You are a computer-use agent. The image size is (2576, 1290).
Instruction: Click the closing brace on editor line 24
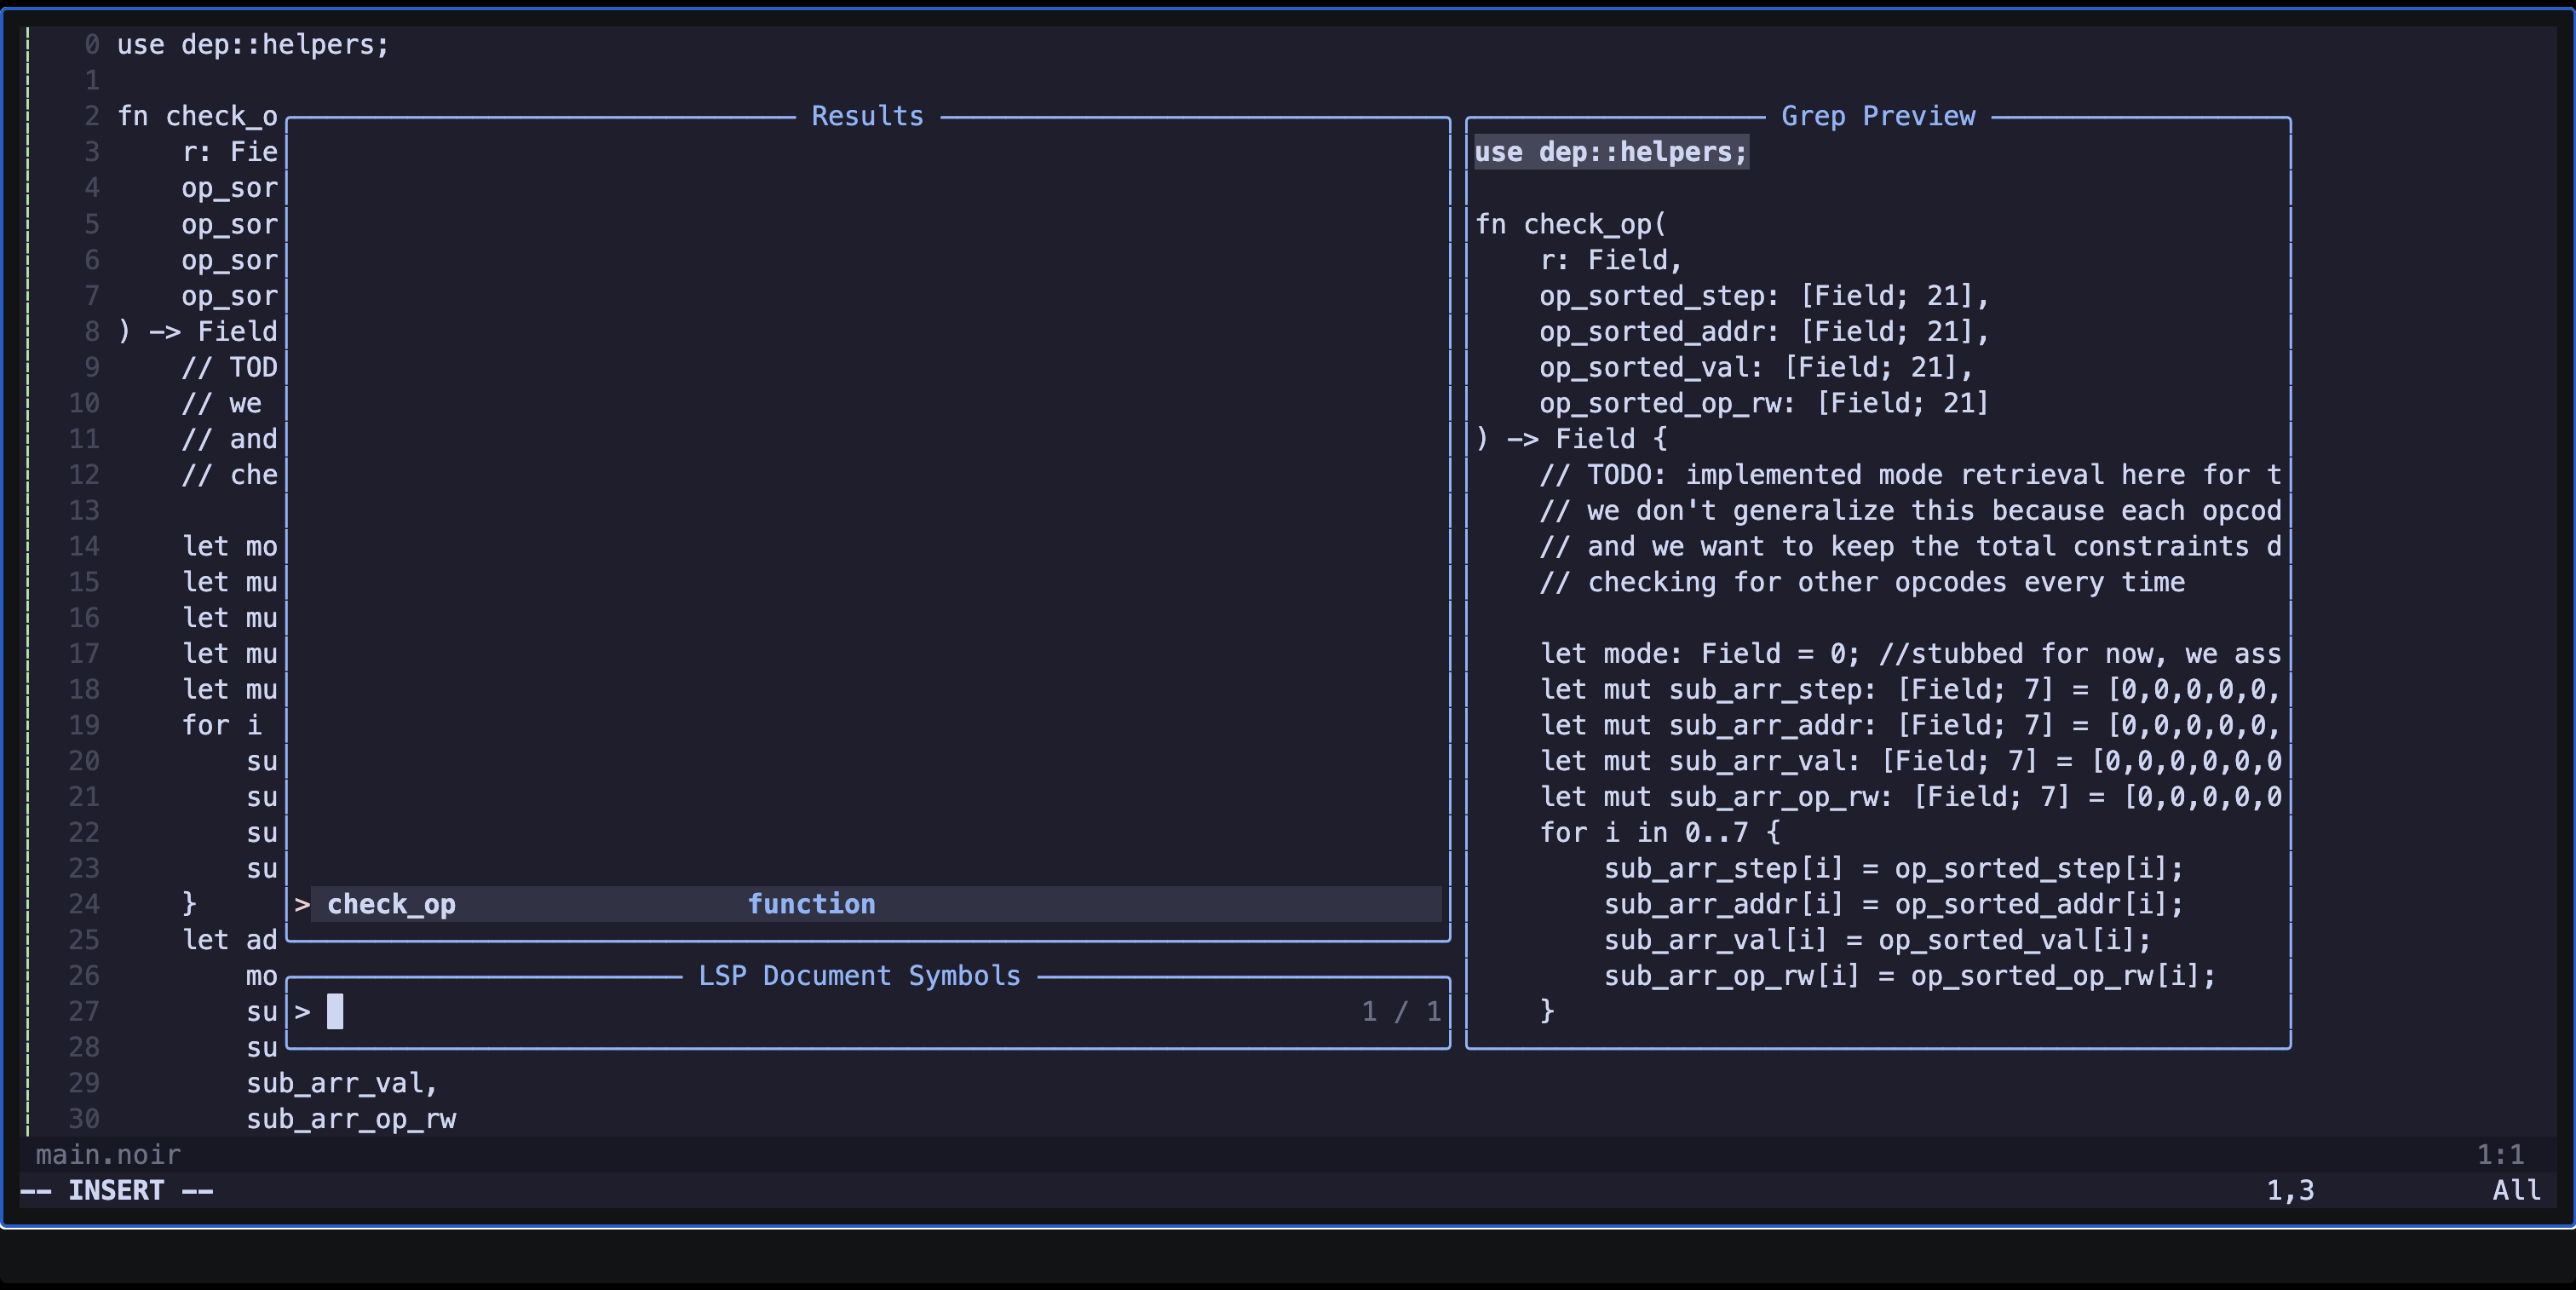tap(189, 905)
